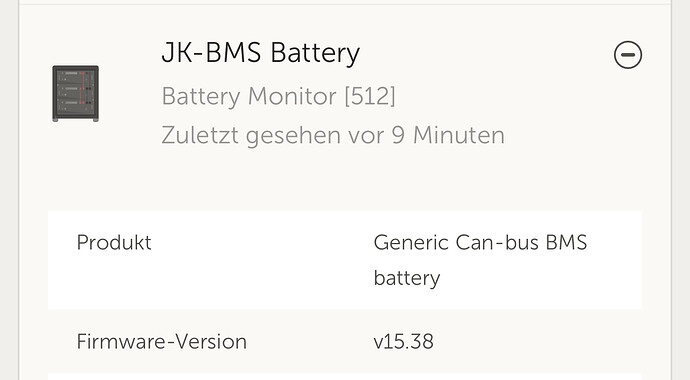This screenshot has height=380, width=690.
Task: Click the Zuletzt gesehen vor 9 Minuten text
Action: [333, 135]
